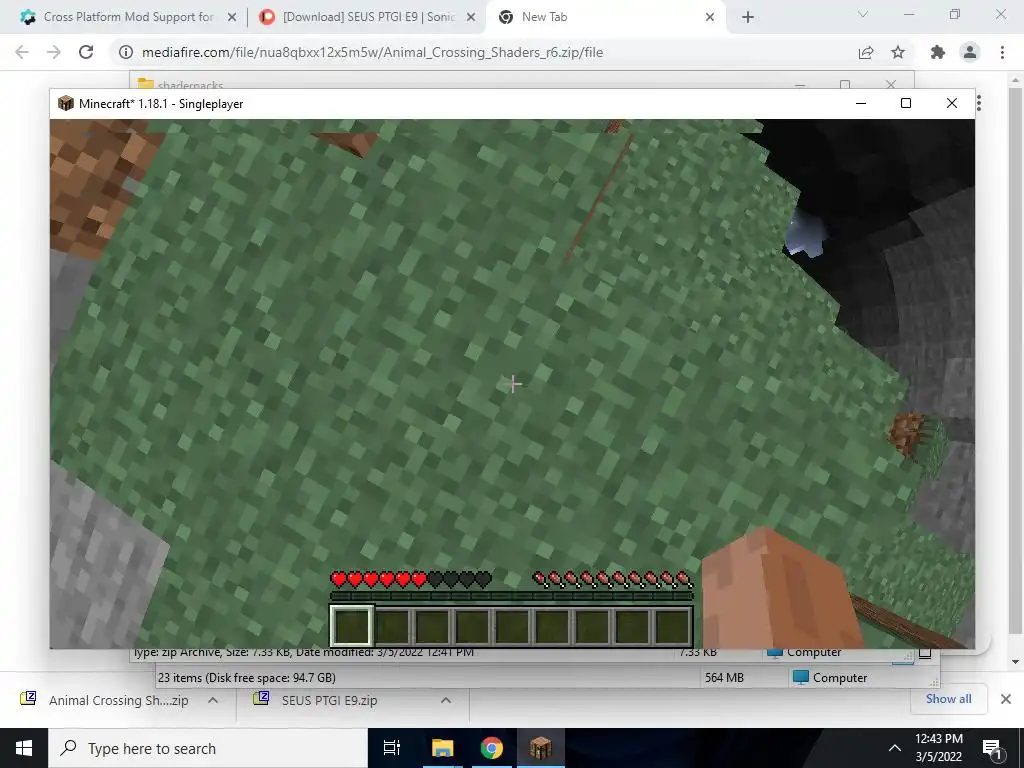The image size is (1024, 768).
Task: Open Task View on taskbar
Action: point(392,748)
